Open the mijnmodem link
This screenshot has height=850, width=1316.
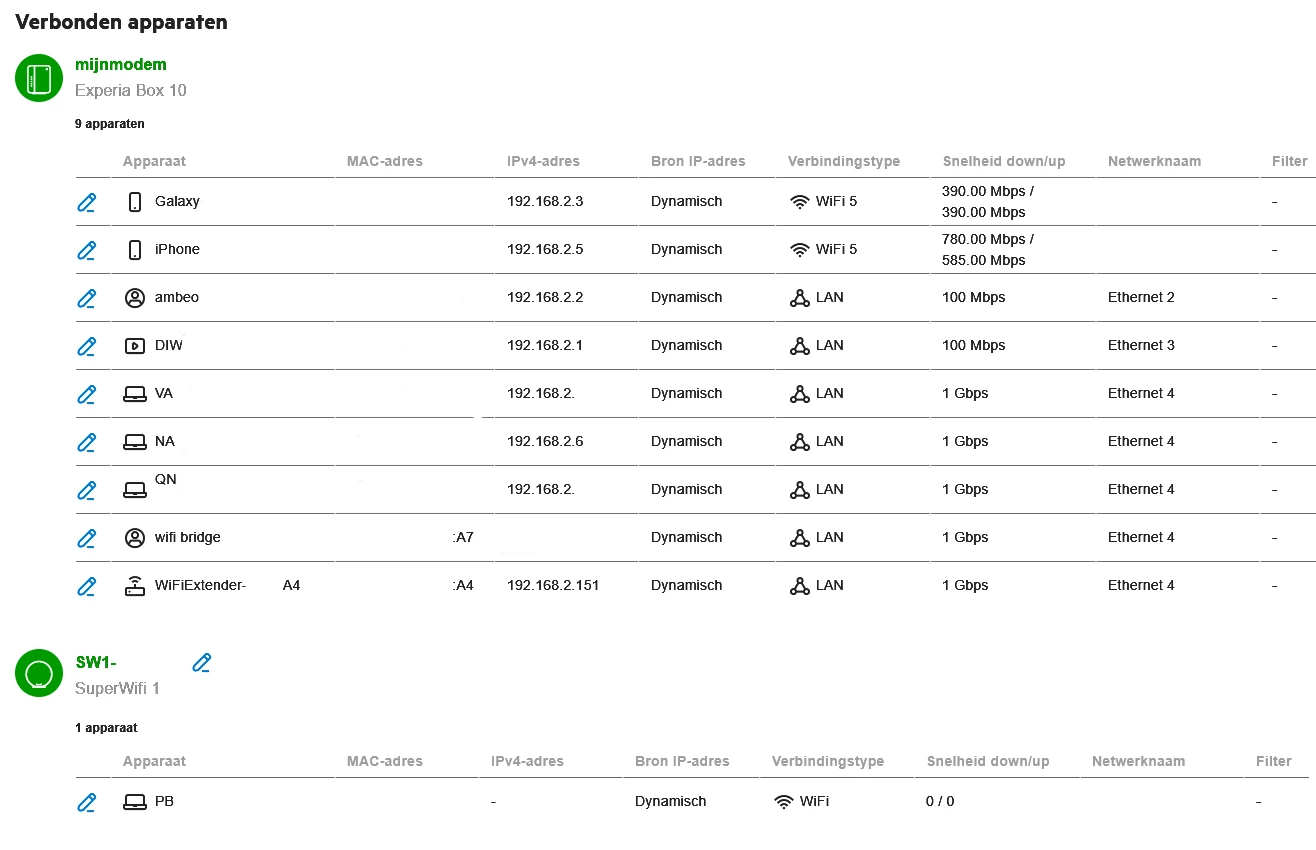(x=121, y=65)
